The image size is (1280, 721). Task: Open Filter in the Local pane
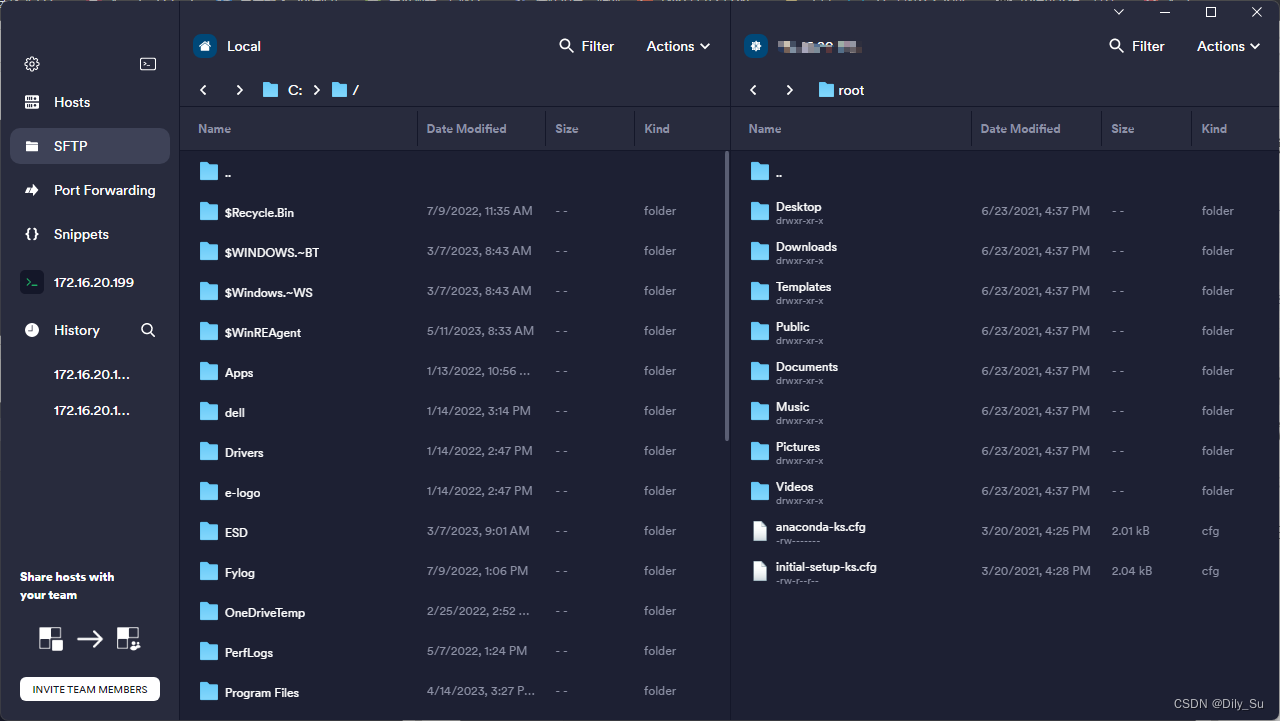587,46
